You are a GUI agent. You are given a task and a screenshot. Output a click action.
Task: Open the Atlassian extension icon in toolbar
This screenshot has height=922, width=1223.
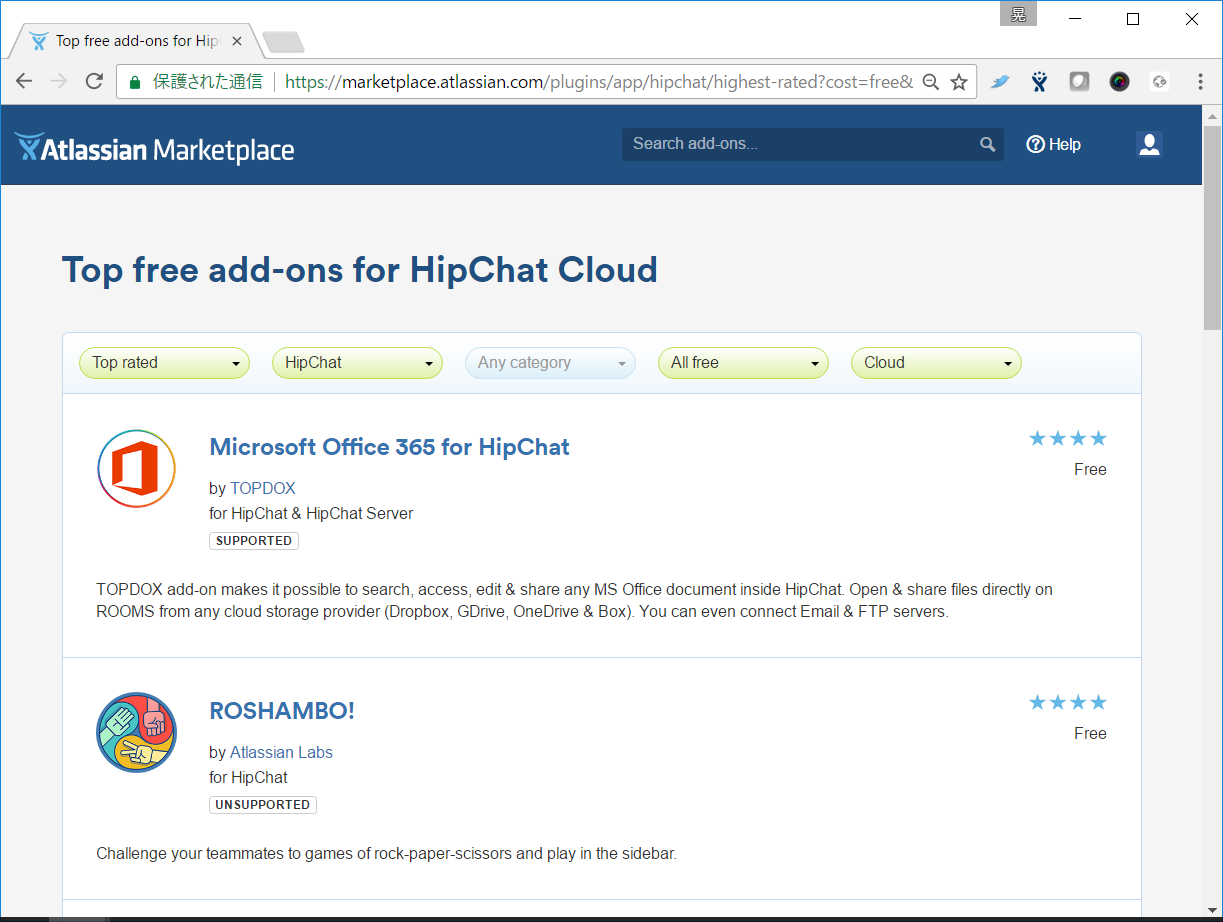(1040, 82)
